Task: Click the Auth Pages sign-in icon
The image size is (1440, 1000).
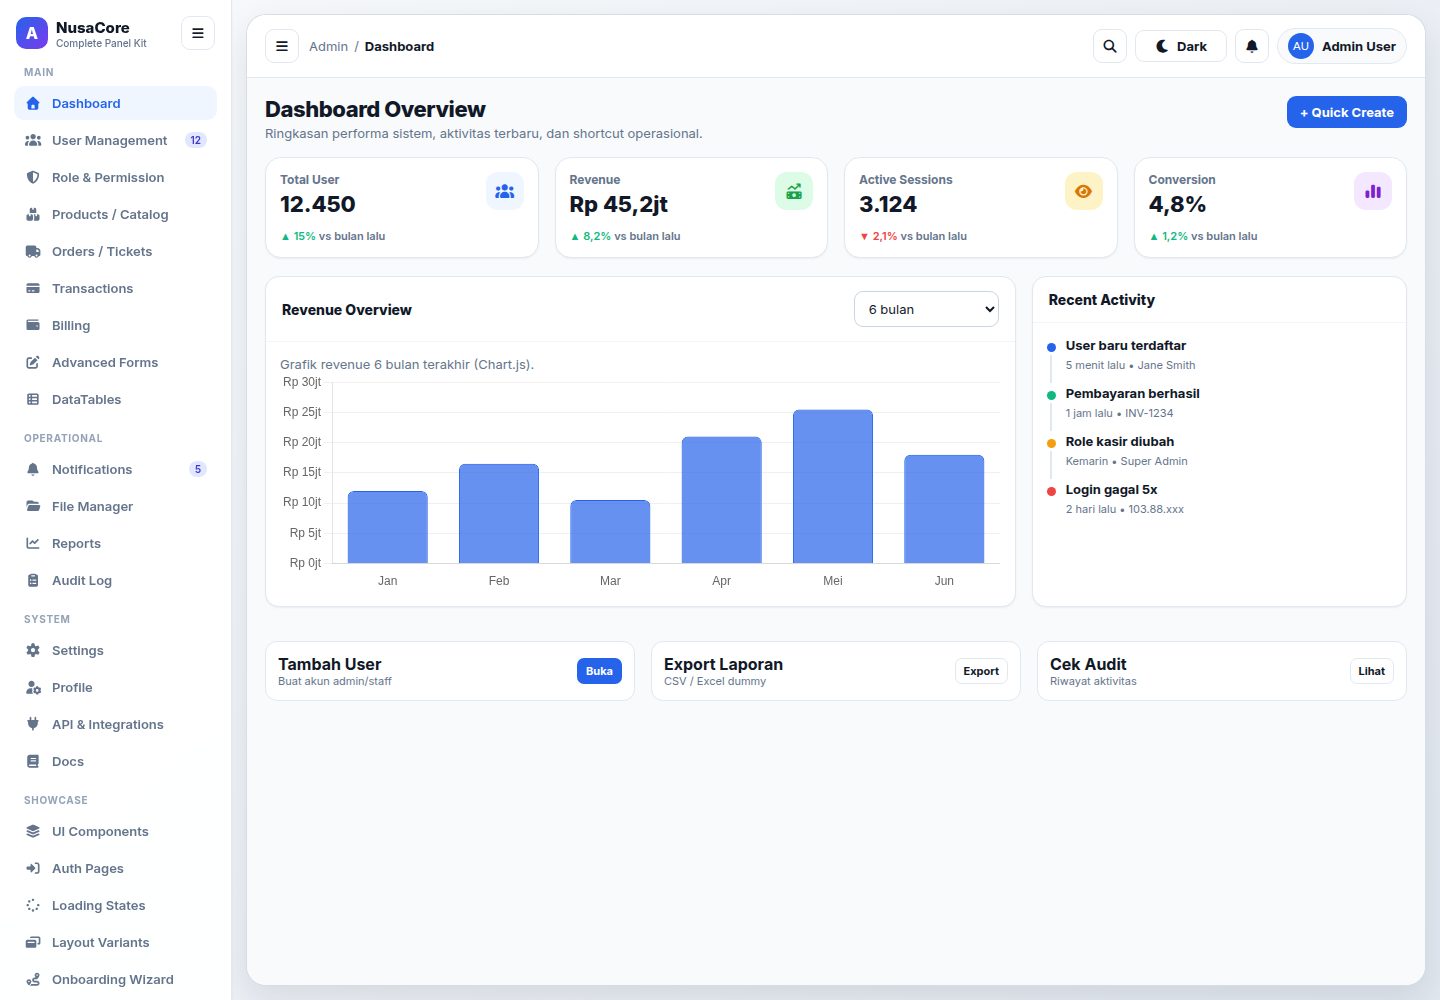Action: pos(33,868)
